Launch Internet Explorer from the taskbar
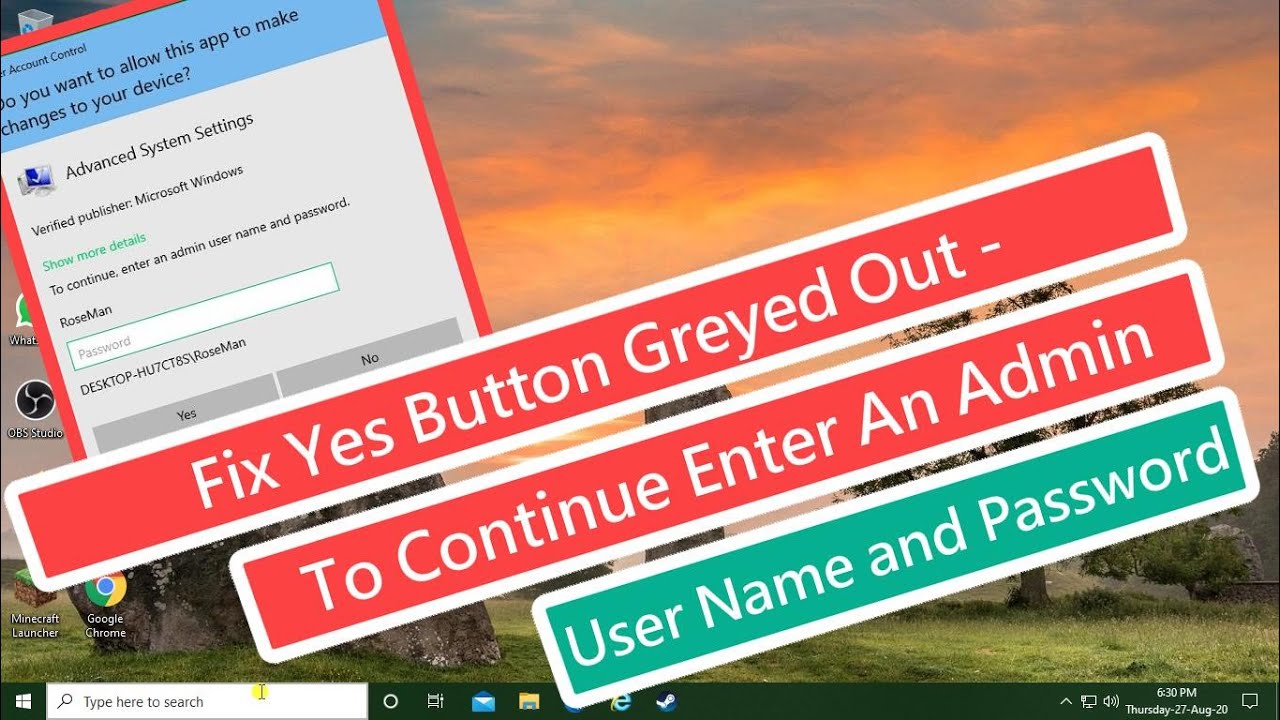Viewport: 1280px width, 720px height. pyautogui.click(x=621, y=701)
